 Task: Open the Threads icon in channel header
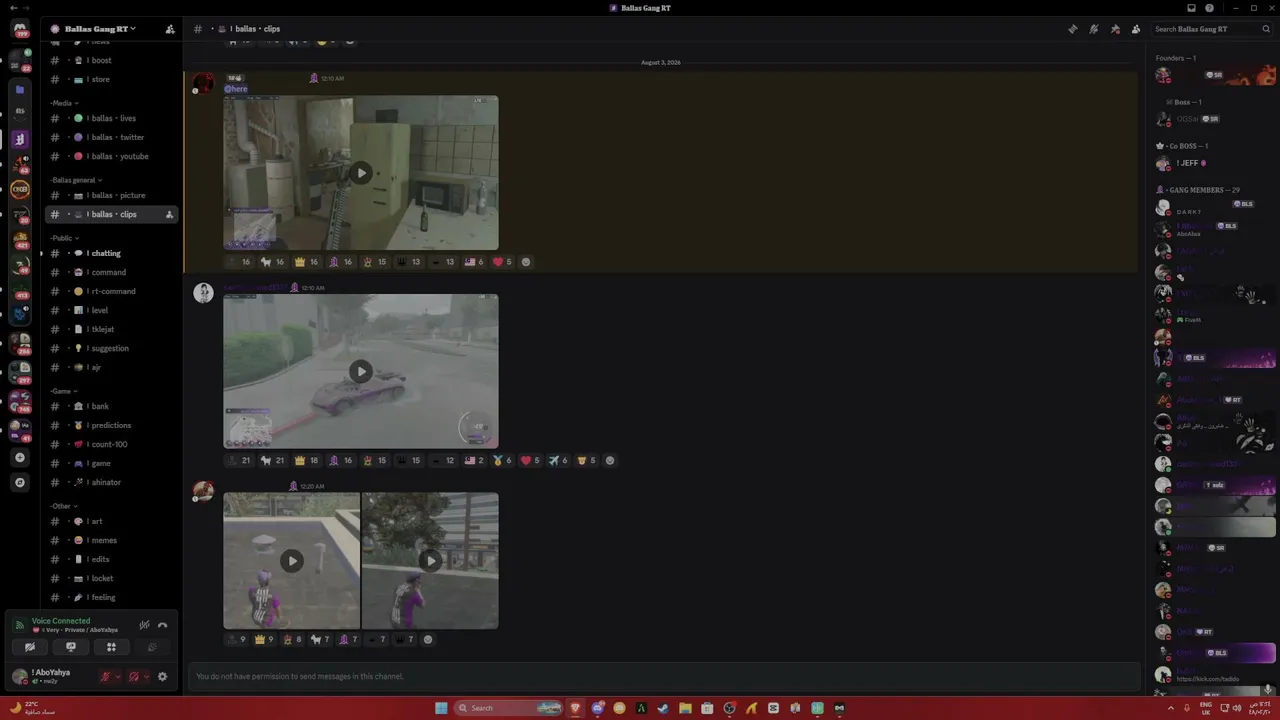coord(1073,29)
